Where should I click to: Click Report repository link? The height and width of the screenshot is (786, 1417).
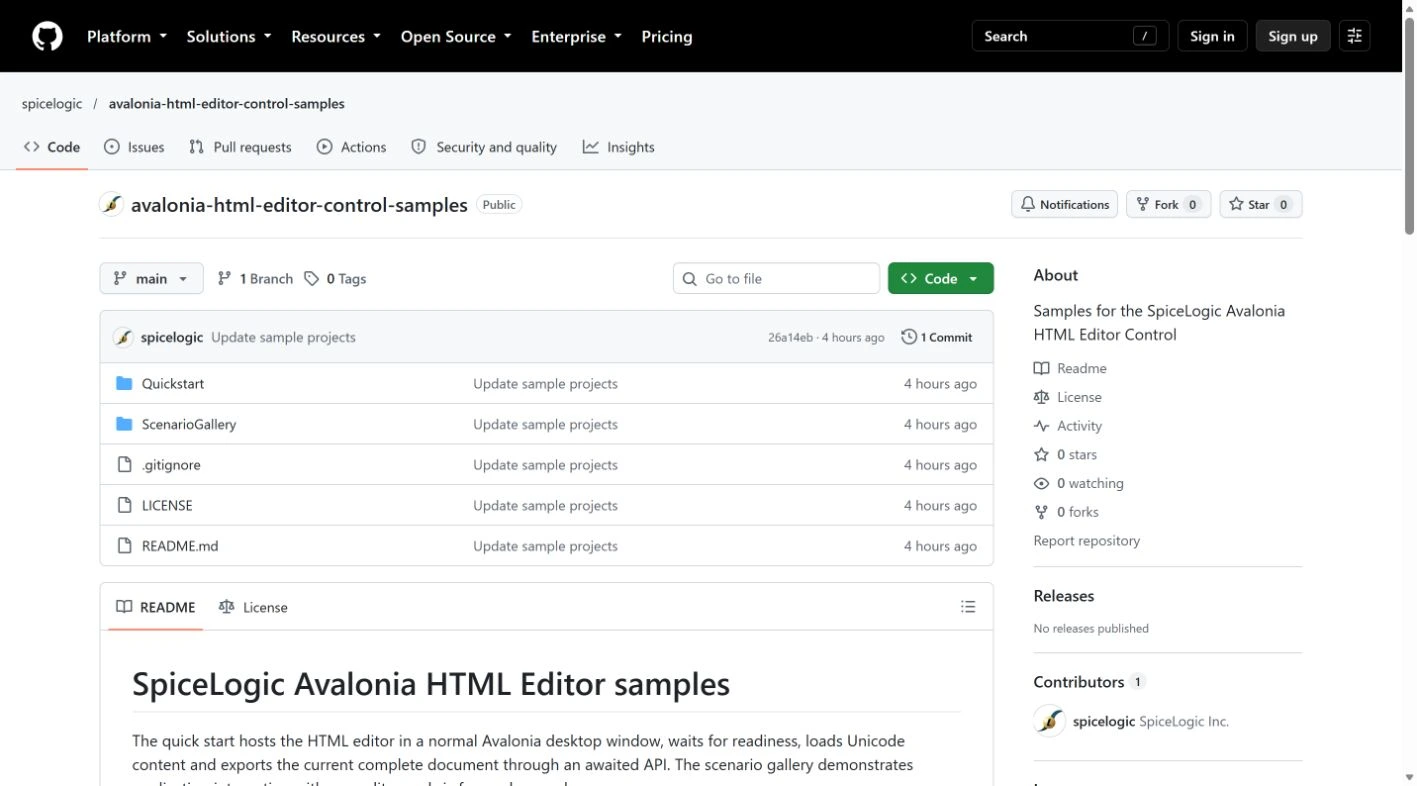click(x=1086, y=541)
